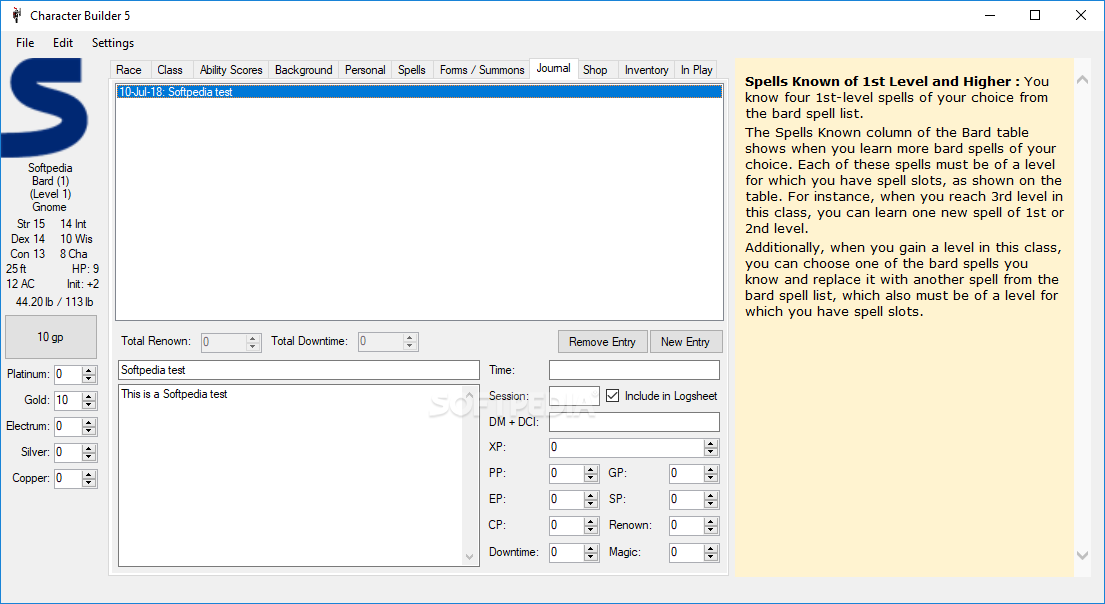Screen dimensions: 1105x604
Task: Decrease the Copper value with down arrow
Action: [x=89, y=483]
